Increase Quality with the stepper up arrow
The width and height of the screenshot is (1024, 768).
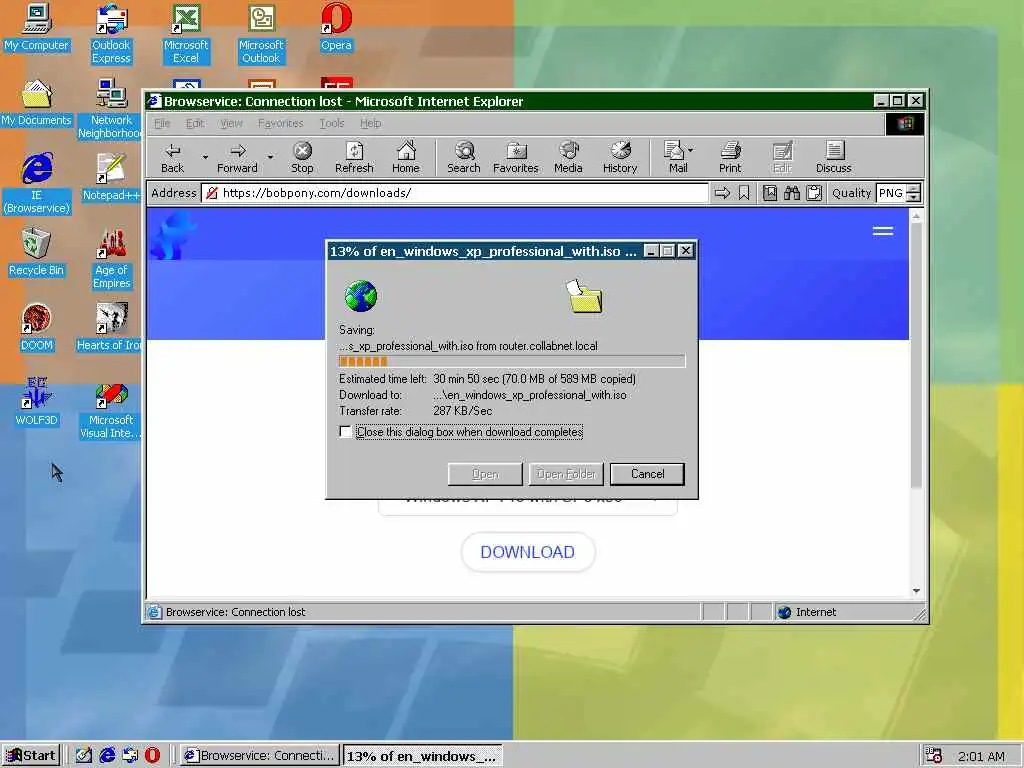pyautogui.click(x=914, y=189)
